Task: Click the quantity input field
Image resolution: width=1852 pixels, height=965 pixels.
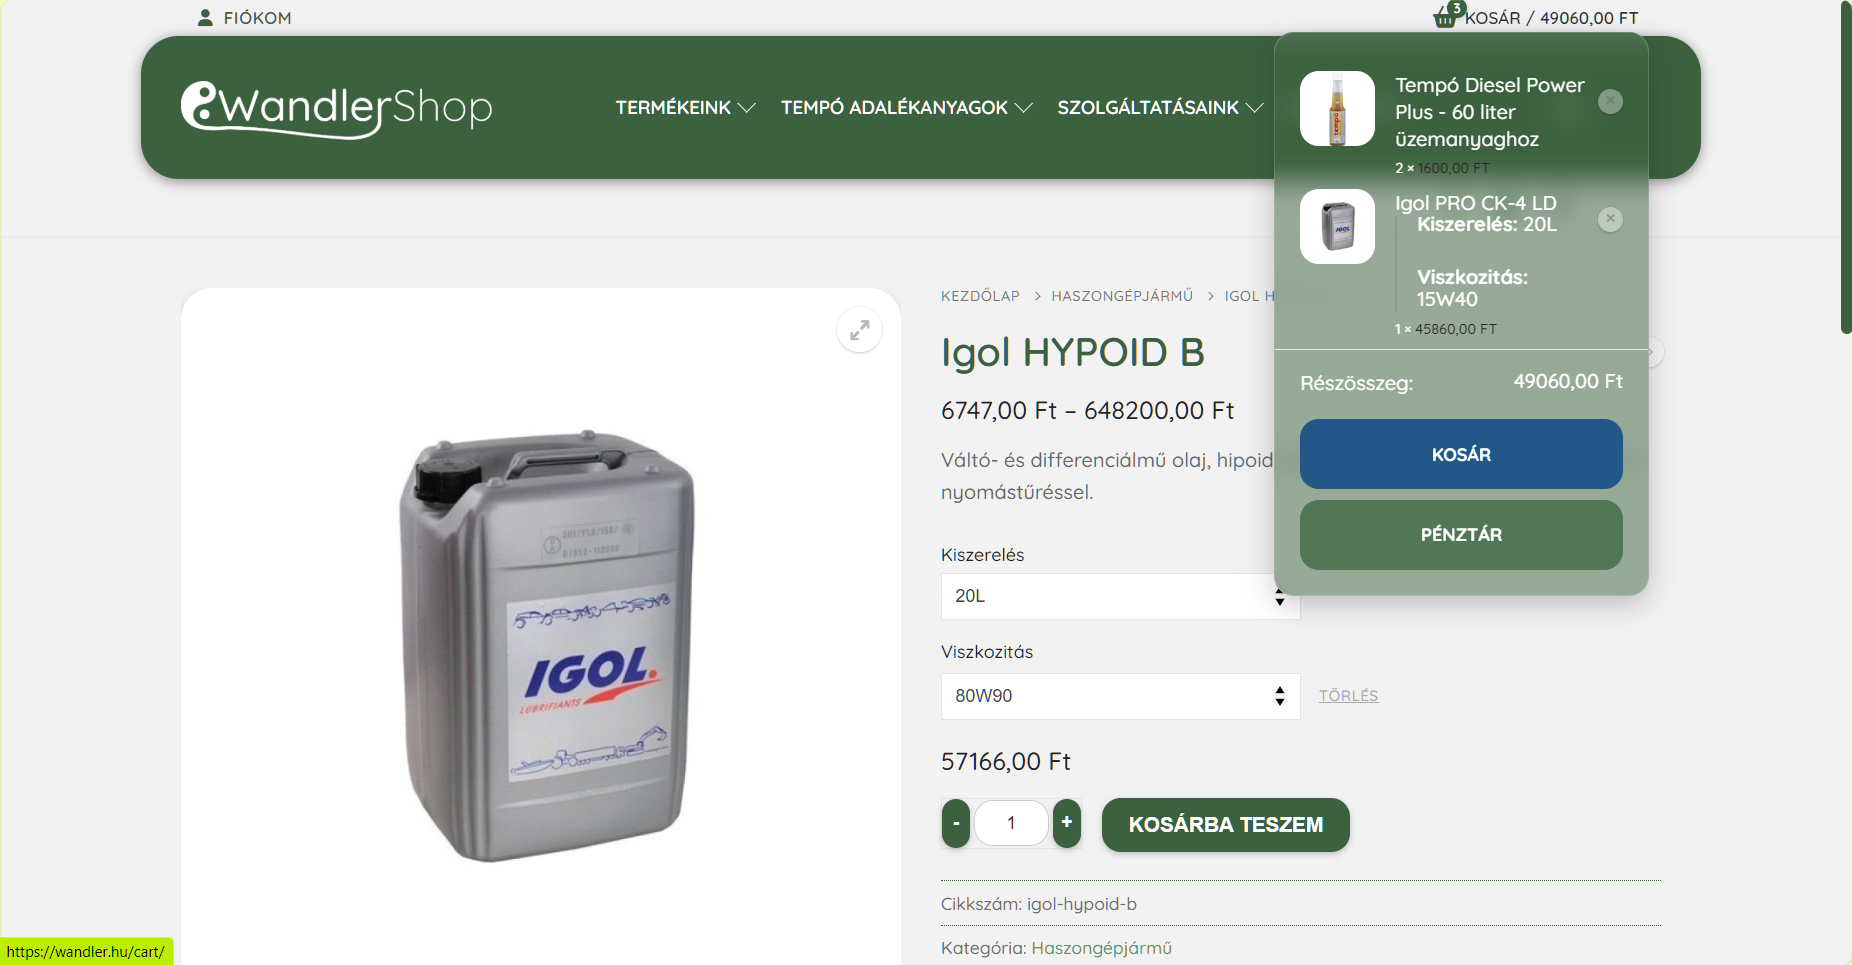Action: pos(1011,823)
